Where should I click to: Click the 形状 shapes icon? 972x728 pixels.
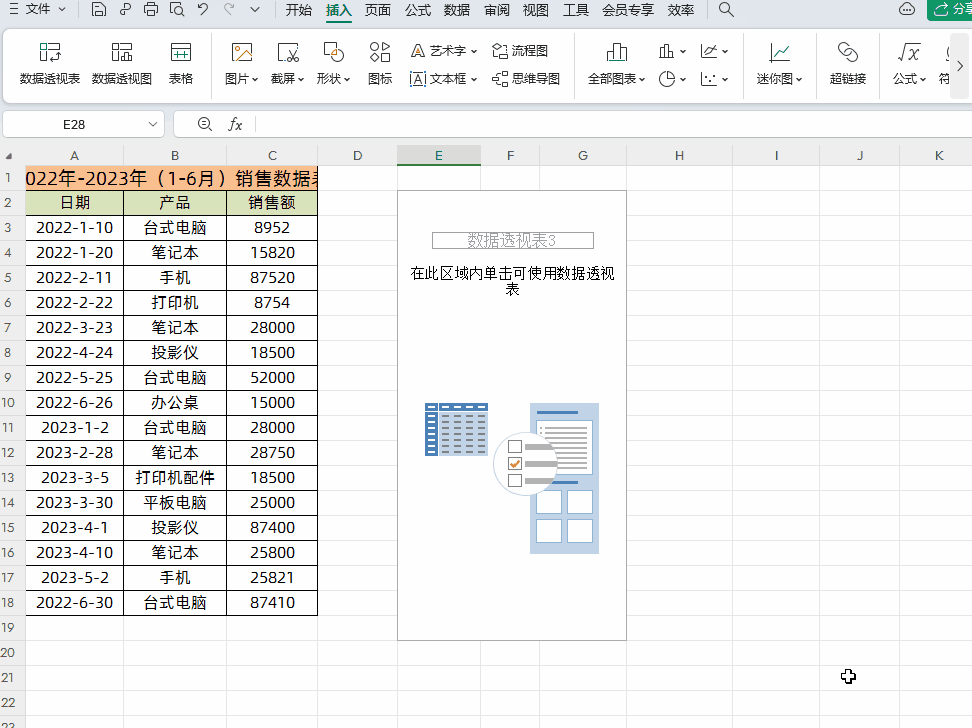click(x=334, y=53)
